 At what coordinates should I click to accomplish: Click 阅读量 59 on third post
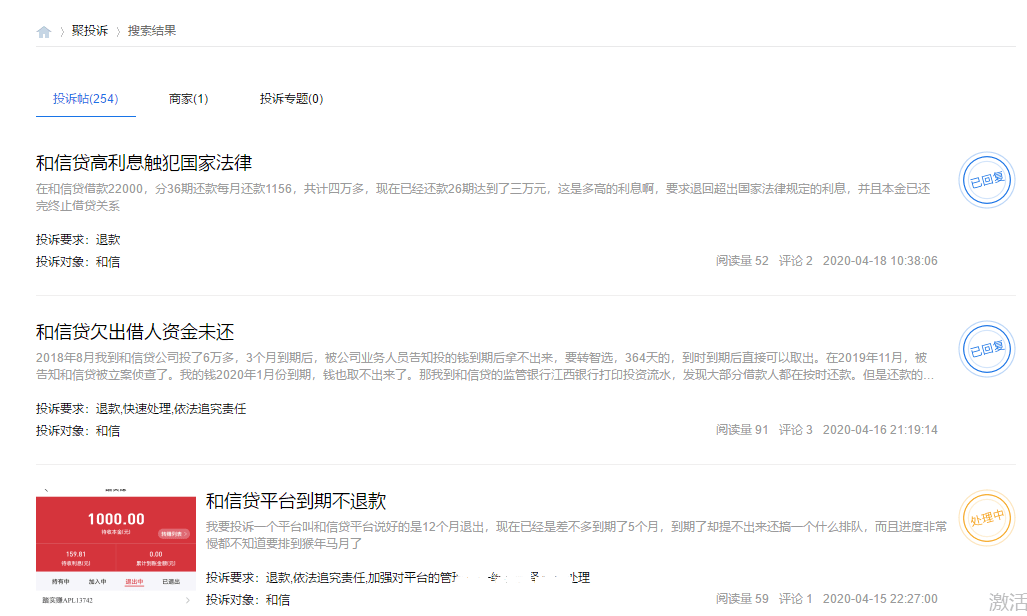742,599
